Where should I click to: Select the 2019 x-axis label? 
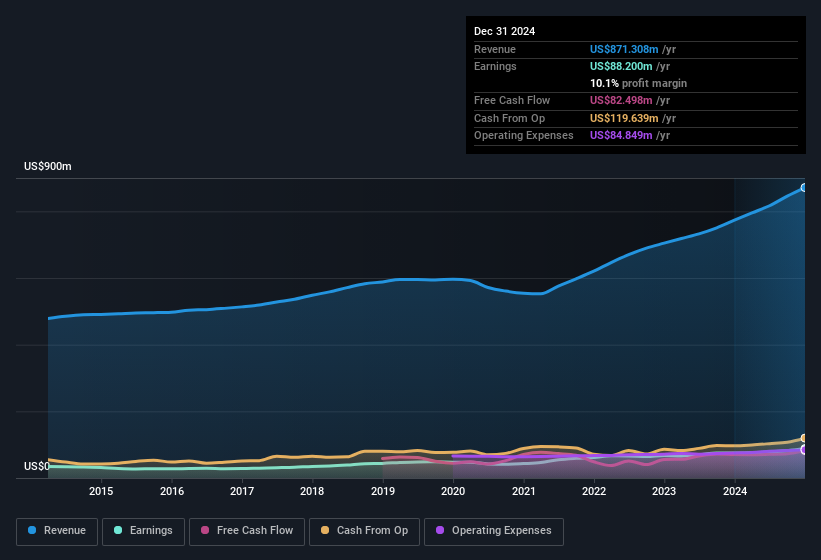click(x=383, y=491)
